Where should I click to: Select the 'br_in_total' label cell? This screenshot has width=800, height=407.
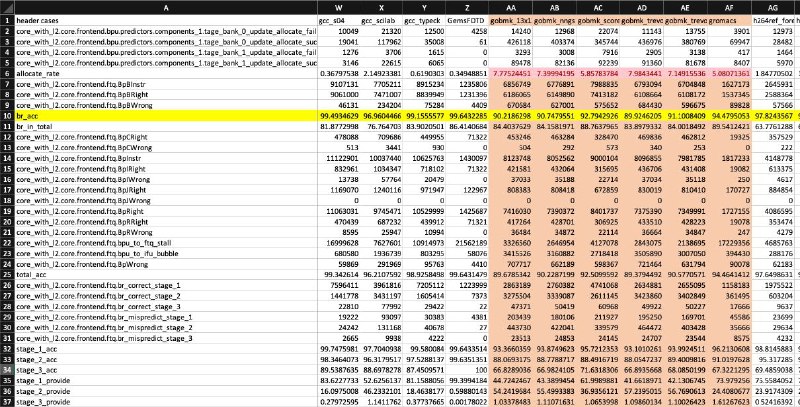(x=38, y=127)
